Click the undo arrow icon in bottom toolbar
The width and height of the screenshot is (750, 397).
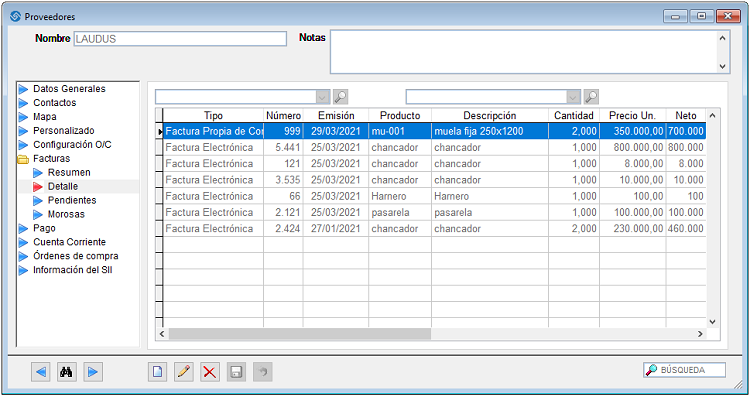coord(262,372)
